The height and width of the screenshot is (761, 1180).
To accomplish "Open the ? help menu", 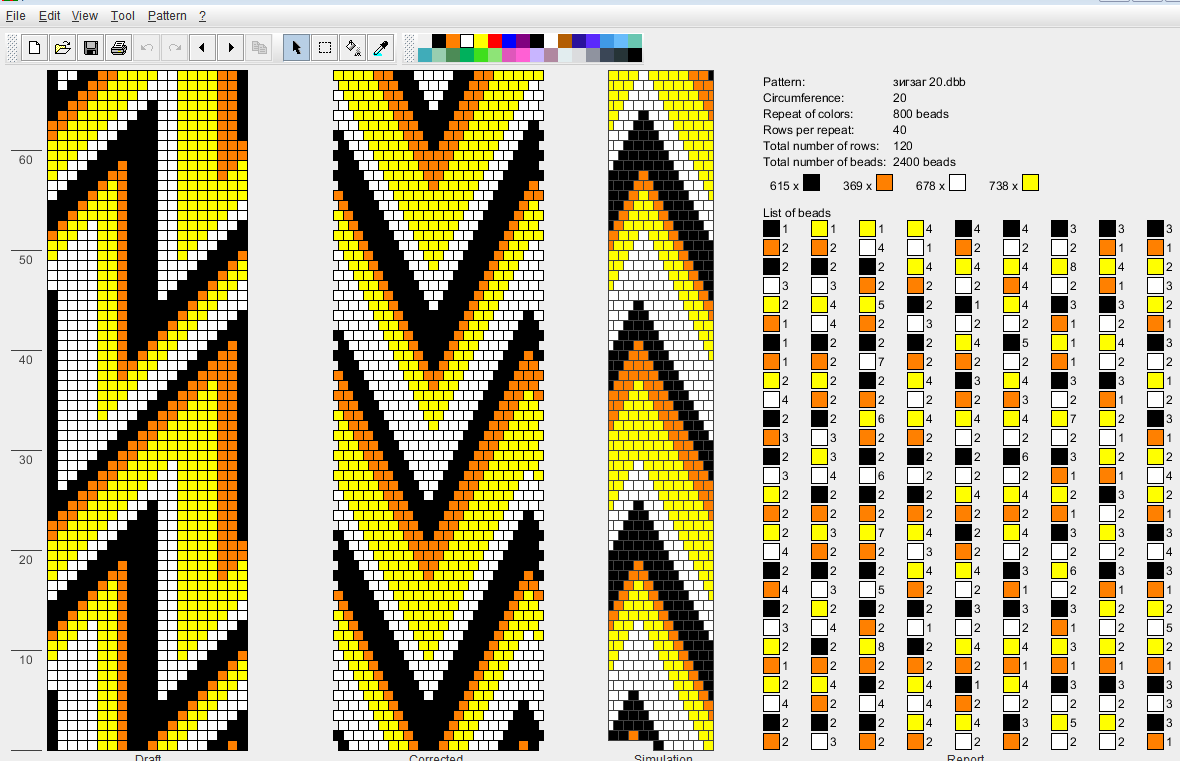I will [202, 16].
